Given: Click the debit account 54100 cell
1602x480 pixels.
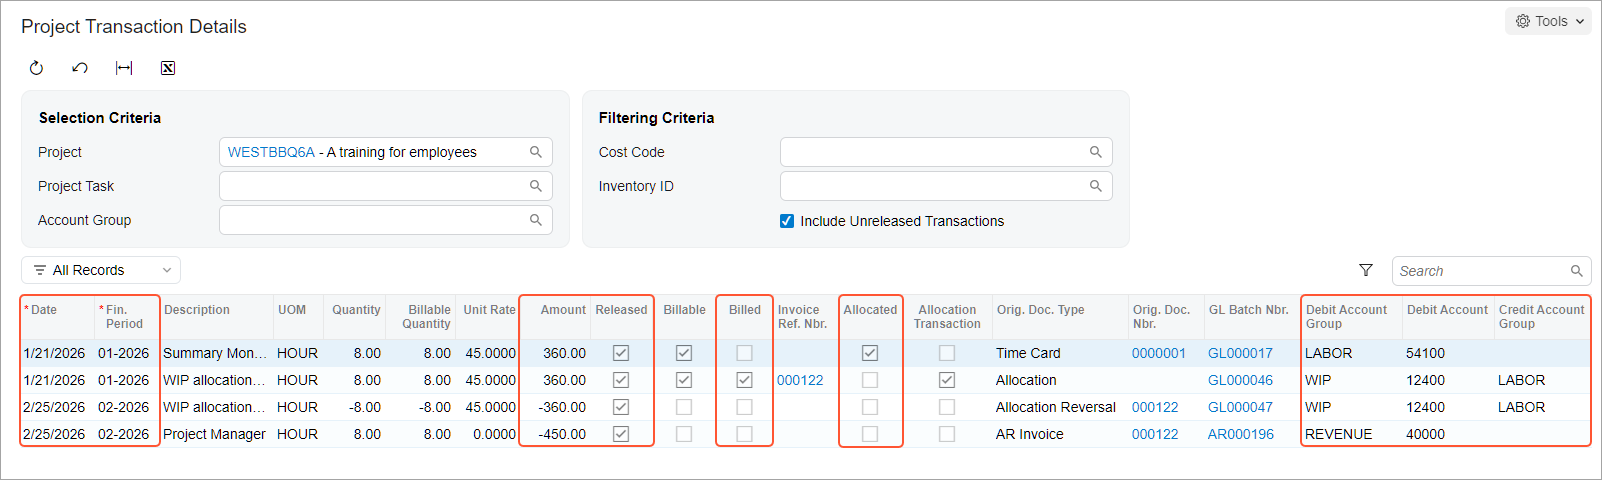Looking at the screenshot, I should pyautogui.click(x=1448, y=353).
